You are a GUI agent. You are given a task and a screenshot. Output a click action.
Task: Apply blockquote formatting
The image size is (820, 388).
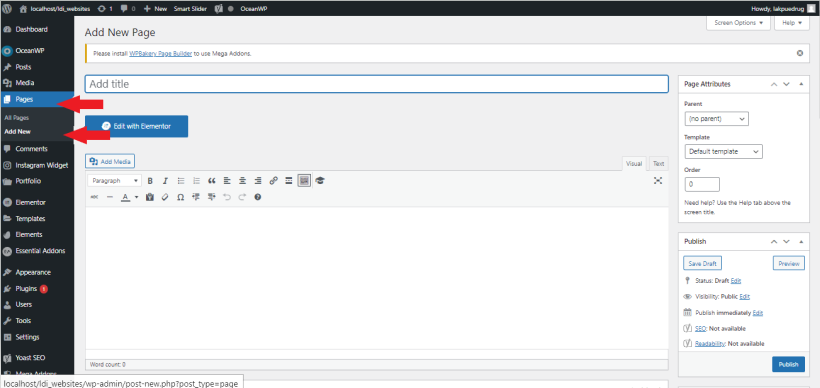click(x=212, y=181)
